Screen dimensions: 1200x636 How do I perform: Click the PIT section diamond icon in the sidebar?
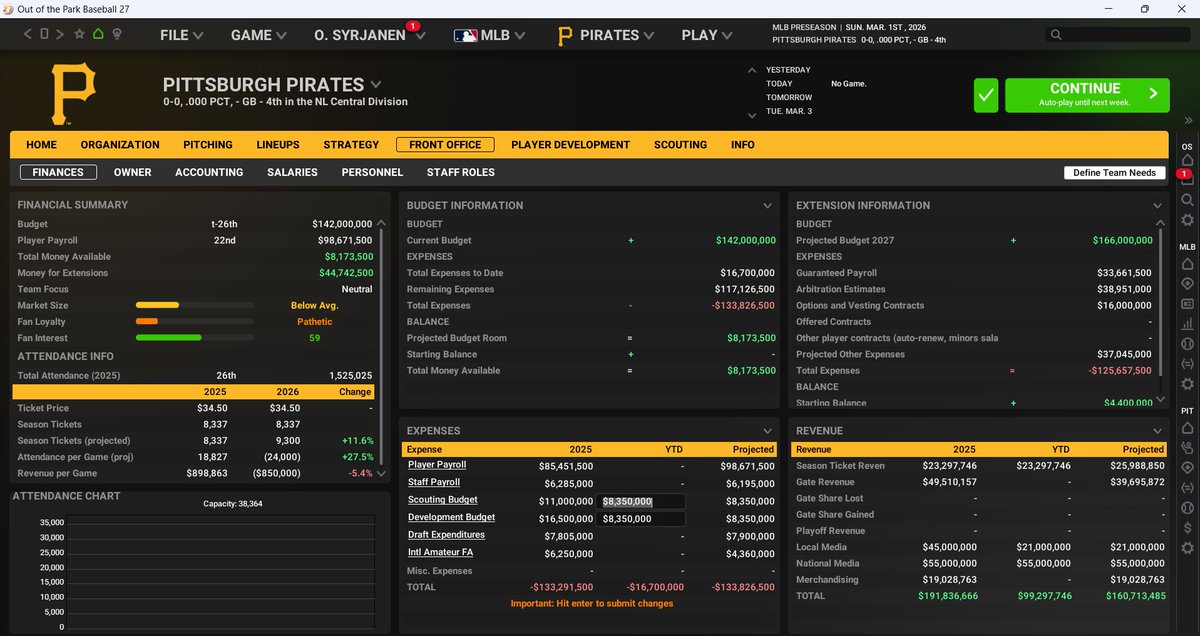(x=1187, y=467)
